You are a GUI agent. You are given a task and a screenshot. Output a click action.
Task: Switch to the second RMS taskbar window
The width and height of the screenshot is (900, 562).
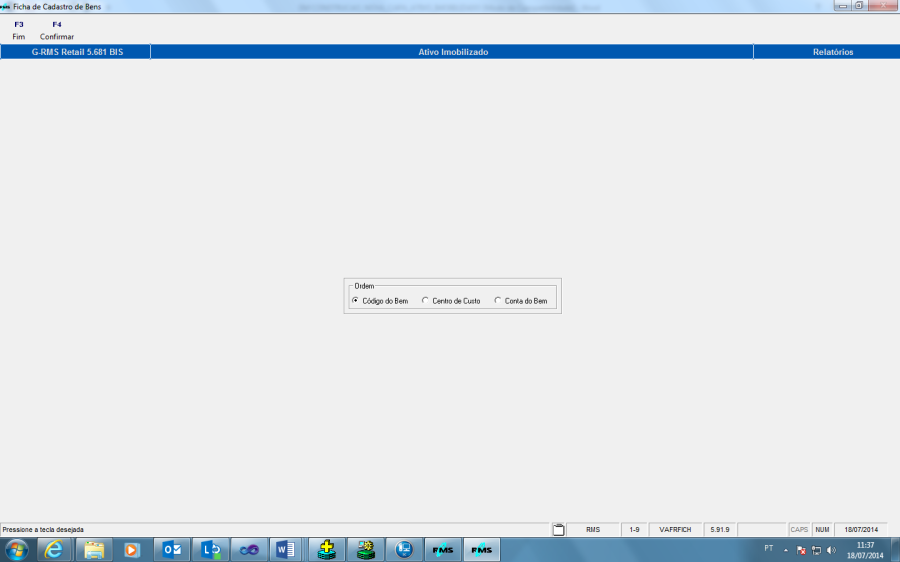click(482, 550)
